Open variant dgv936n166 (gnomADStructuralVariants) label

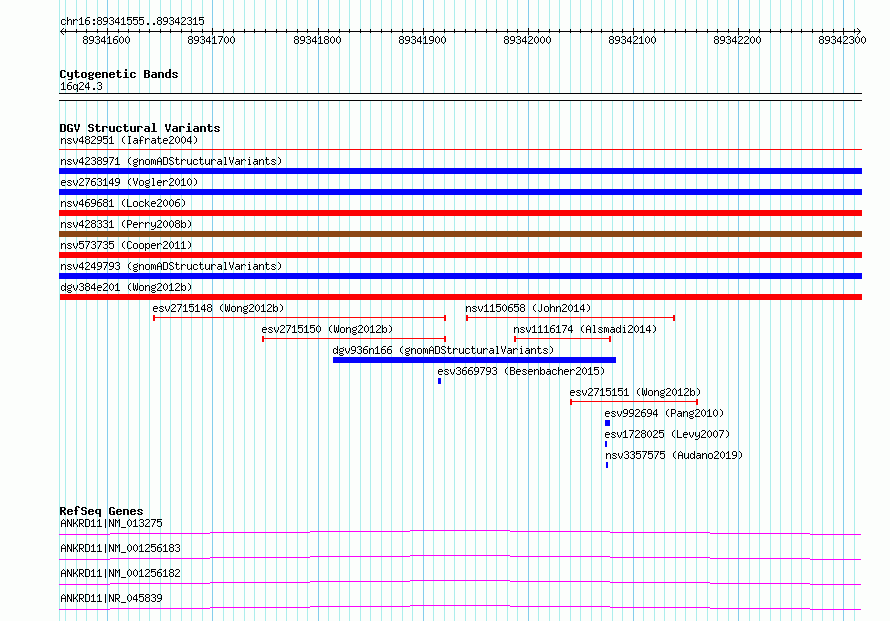tap(443, 350)
